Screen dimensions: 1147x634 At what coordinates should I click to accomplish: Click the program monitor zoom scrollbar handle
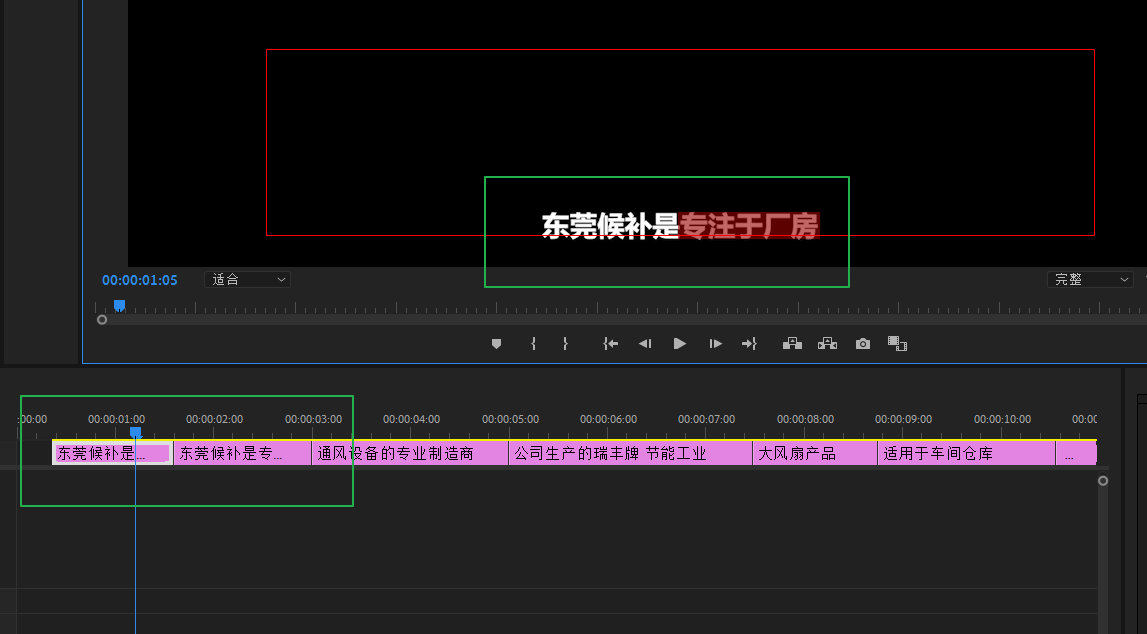click(x=102, y=320)
